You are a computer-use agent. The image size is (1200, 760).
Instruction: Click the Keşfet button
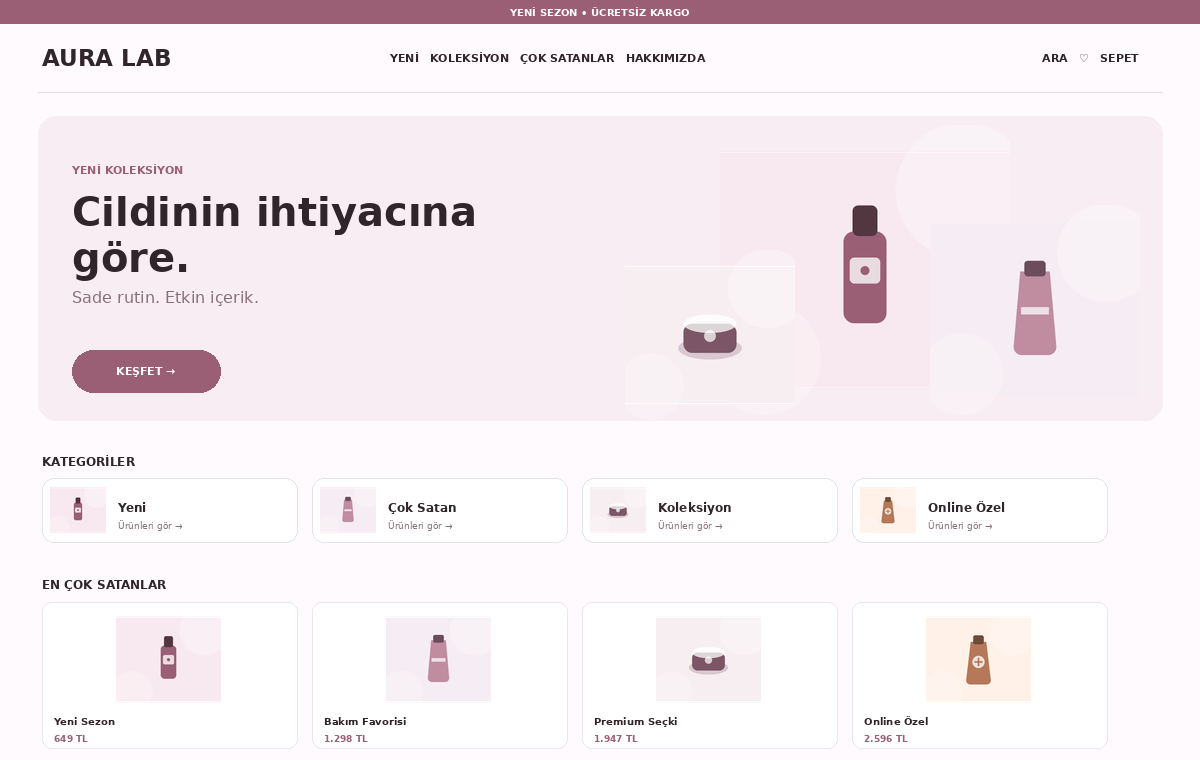(146, 371)
